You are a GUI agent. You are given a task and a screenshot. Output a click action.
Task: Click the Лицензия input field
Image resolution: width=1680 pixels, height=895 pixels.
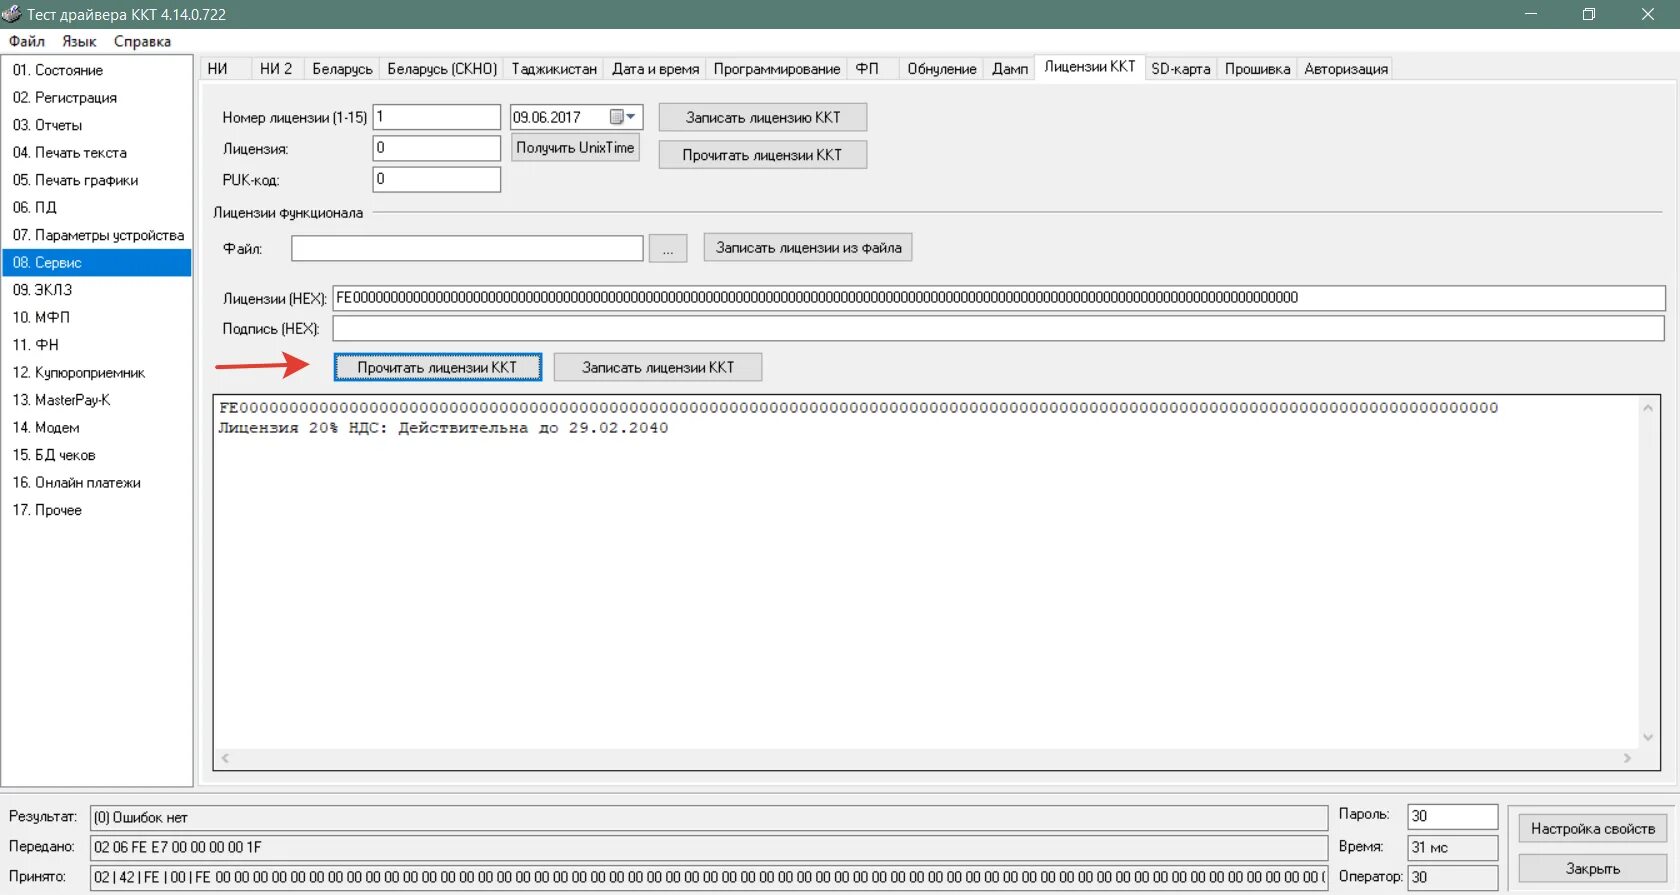(x=437, y=148)
